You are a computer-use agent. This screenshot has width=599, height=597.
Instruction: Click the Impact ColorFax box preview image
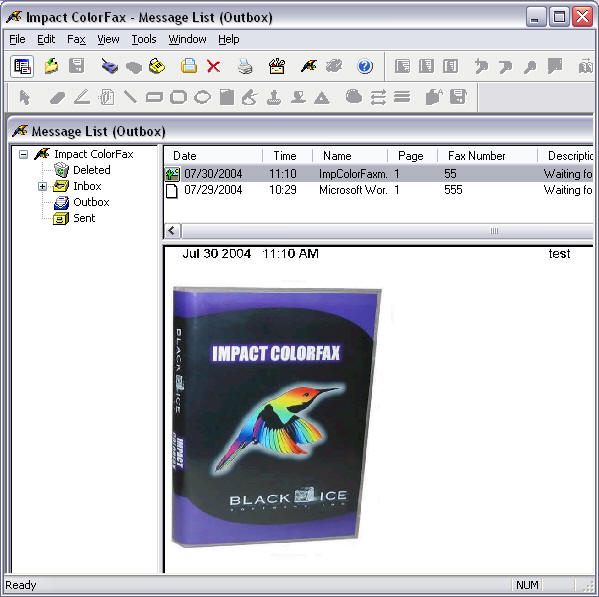click(x=277, y=416)
